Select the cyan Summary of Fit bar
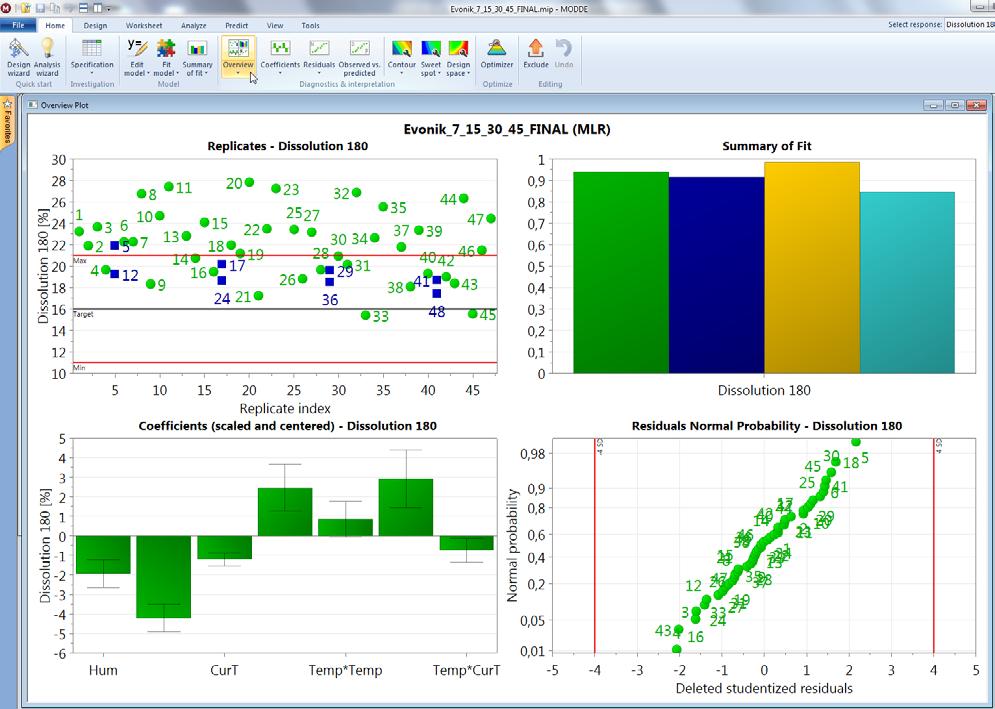The width and height of the screenshot is (995, 709). (907, 282)
